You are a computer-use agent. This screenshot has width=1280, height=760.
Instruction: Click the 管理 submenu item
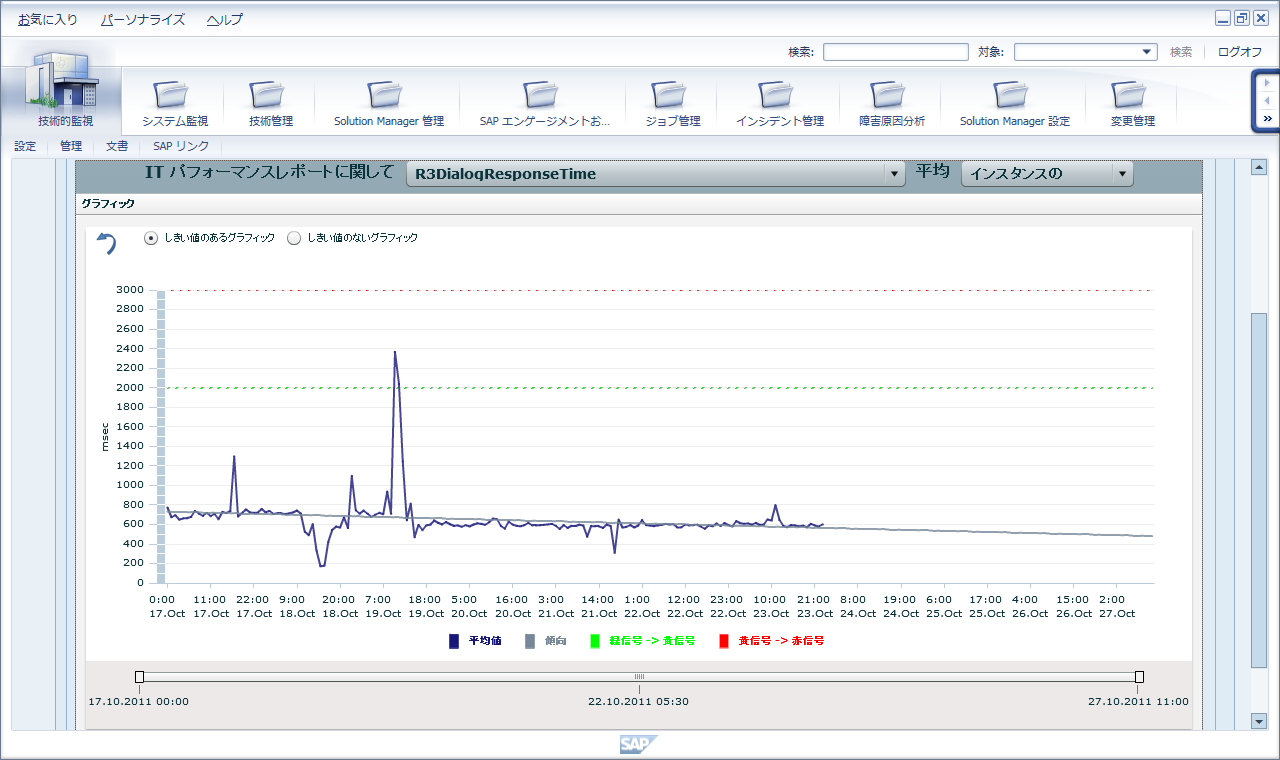click(71, 146)
